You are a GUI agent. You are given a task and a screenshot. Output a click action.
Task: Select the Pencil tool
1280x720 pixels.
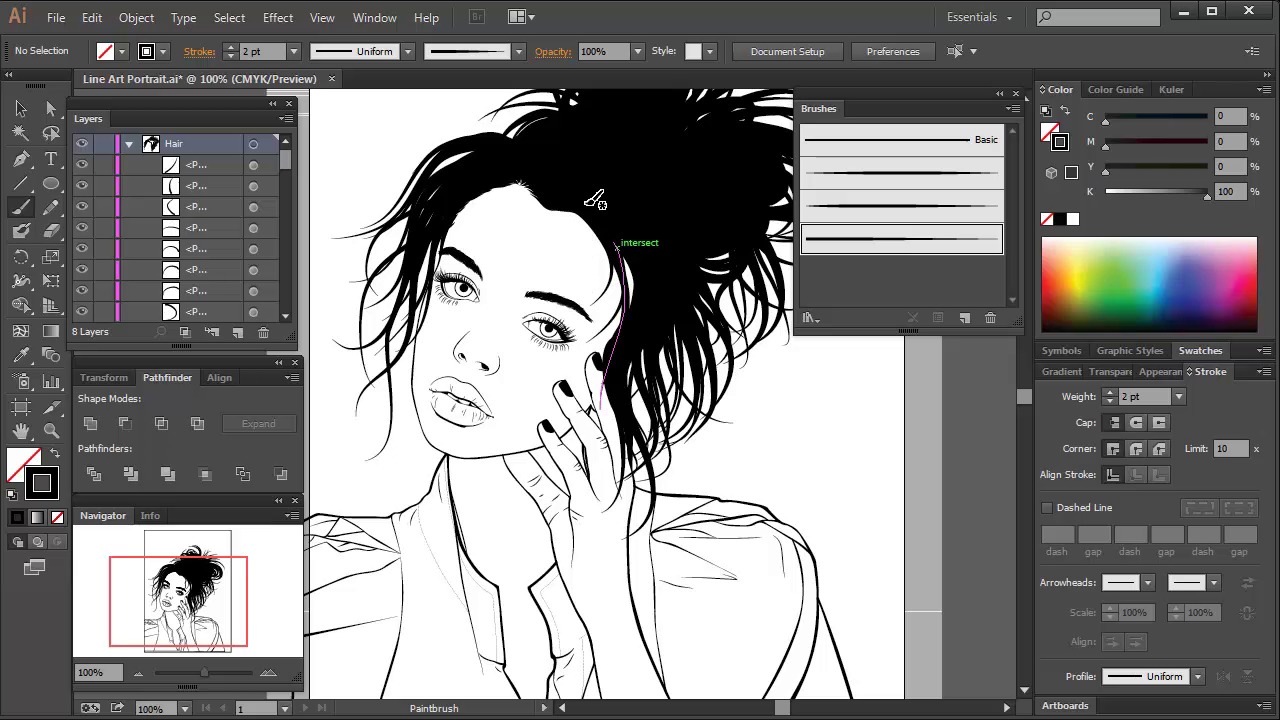click(x=51, y=207)
